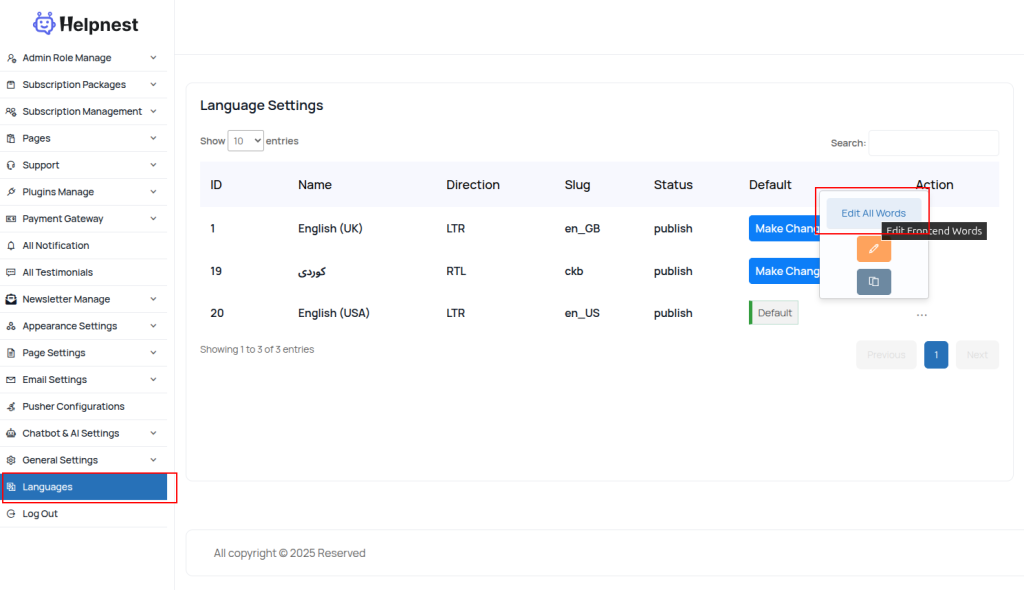Focus the language Search input field

[932, 143]
